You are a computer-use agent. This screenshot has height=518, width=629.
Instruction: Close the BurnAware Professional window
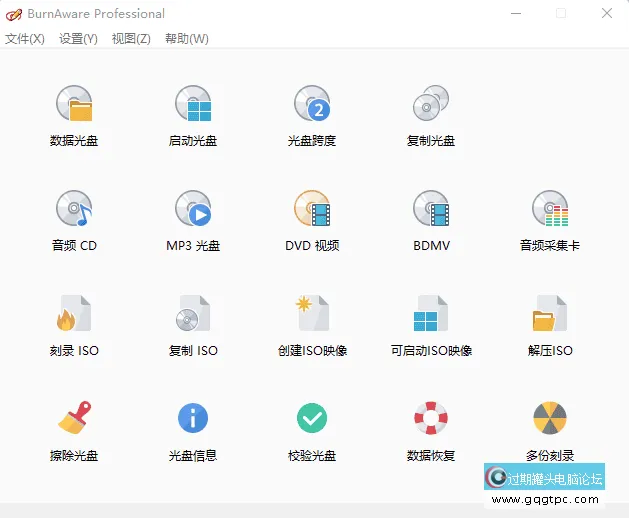click(x=607, y=14)
